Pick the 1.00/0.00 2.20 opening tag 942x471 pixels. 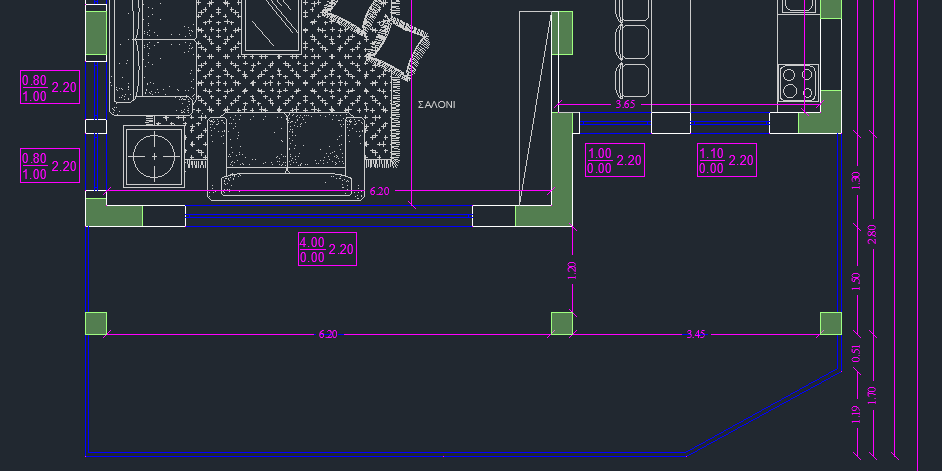615,160
